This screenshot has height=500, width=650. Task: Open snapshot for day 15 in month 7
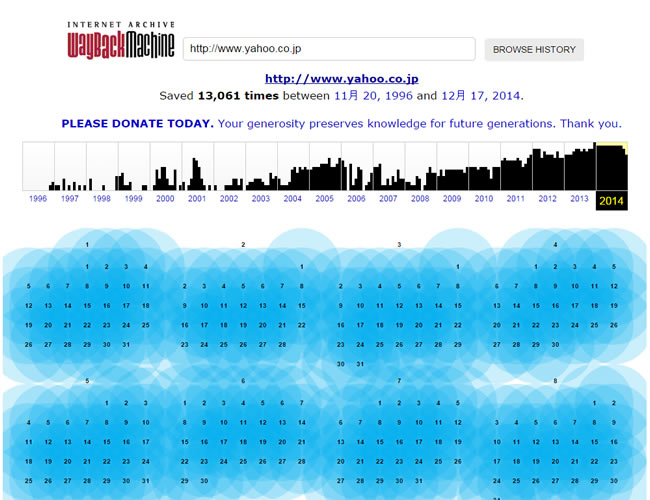click(x=380, y=442)
